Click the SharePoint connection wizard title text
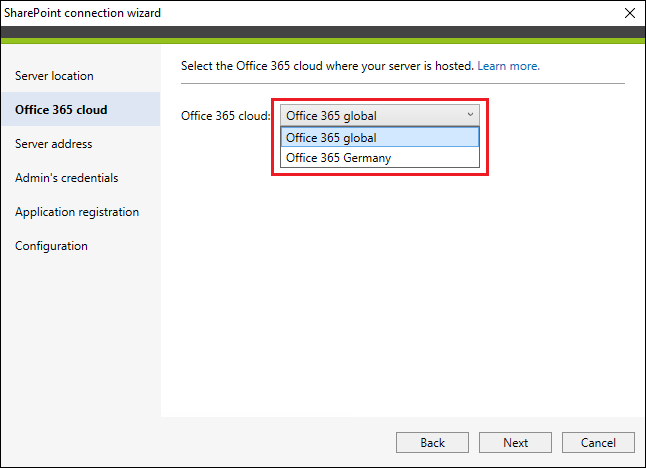The height and width of the screenshot is (468, 646). coord(82,13)
